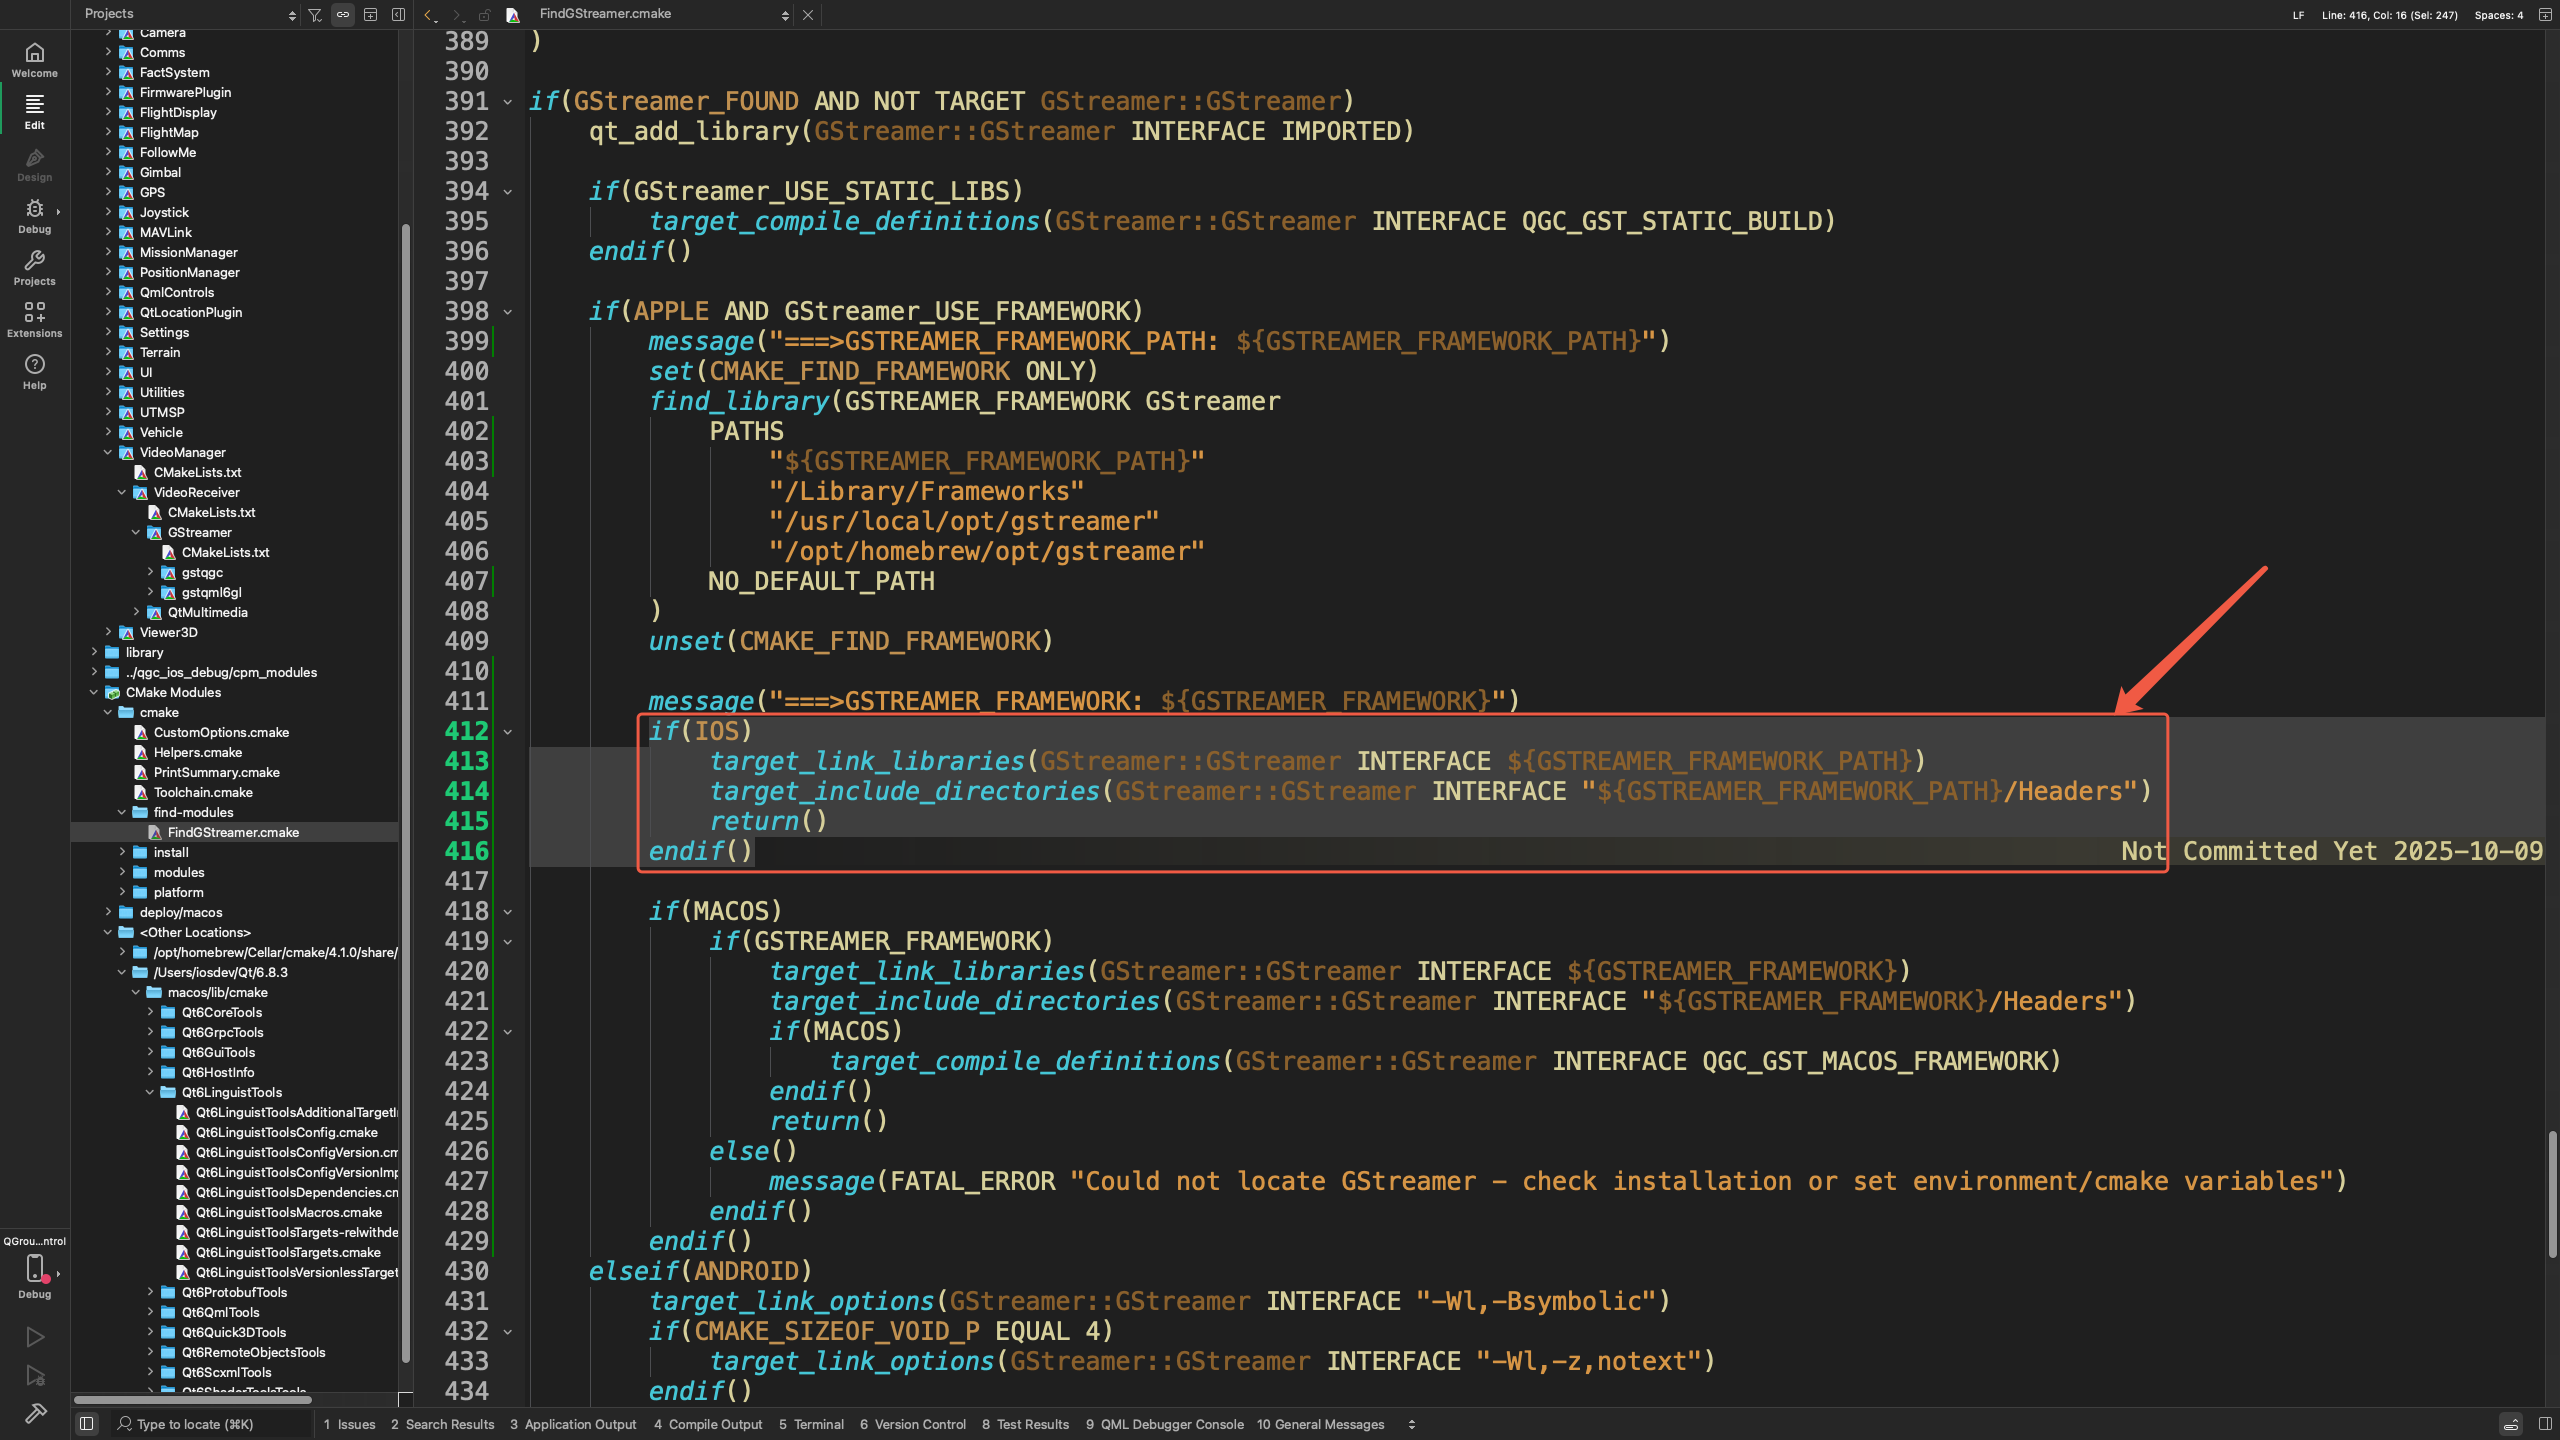Switch to Debug mode in the sidebar

[35, 216]
